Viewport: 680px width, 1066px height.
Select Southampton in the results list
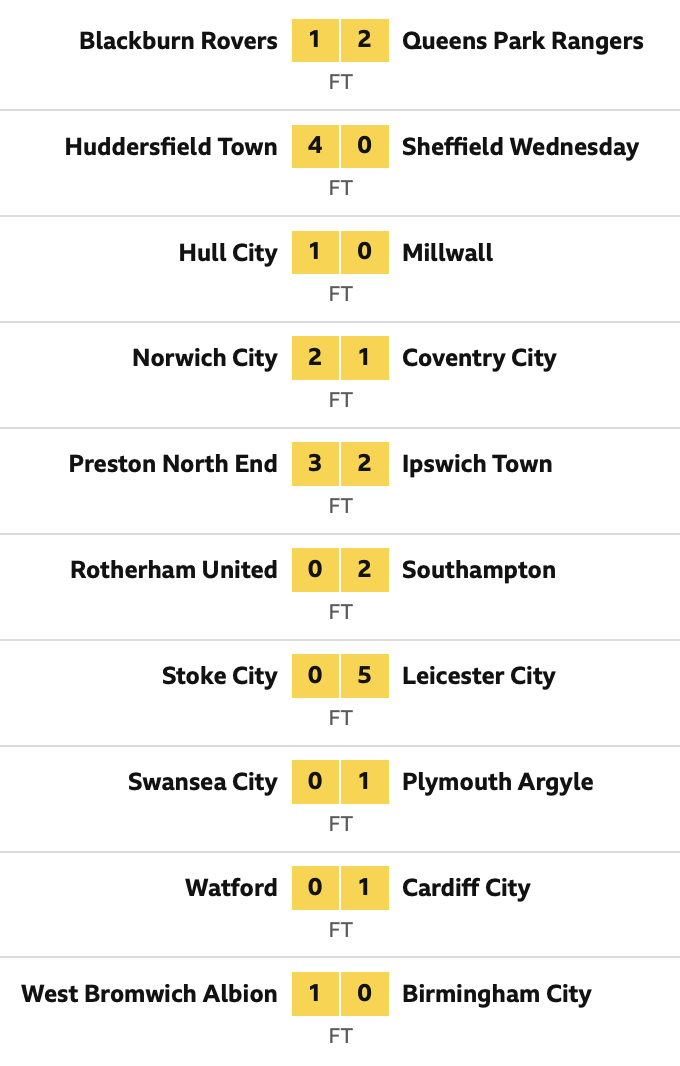pyautogui.click(x=478, y=571)
